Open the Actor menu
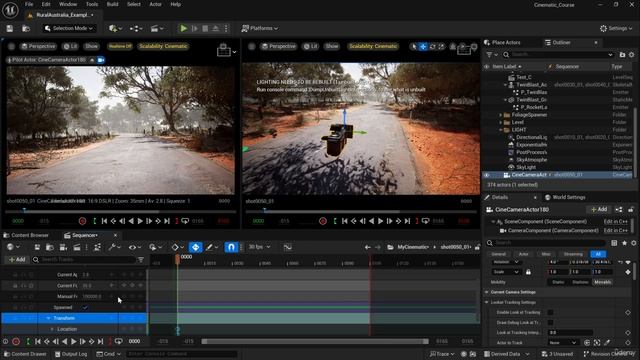The image size is (640, 360). coord(156,4)
